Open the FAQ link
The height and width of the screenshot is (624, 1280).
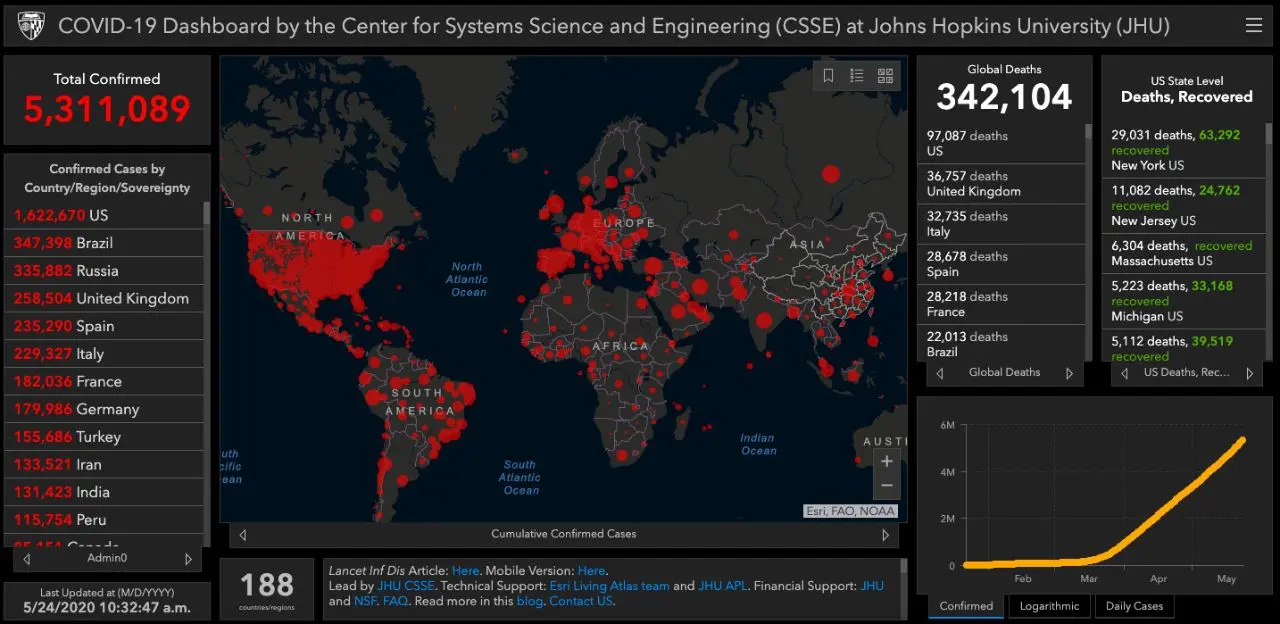(x=395, y=601)
